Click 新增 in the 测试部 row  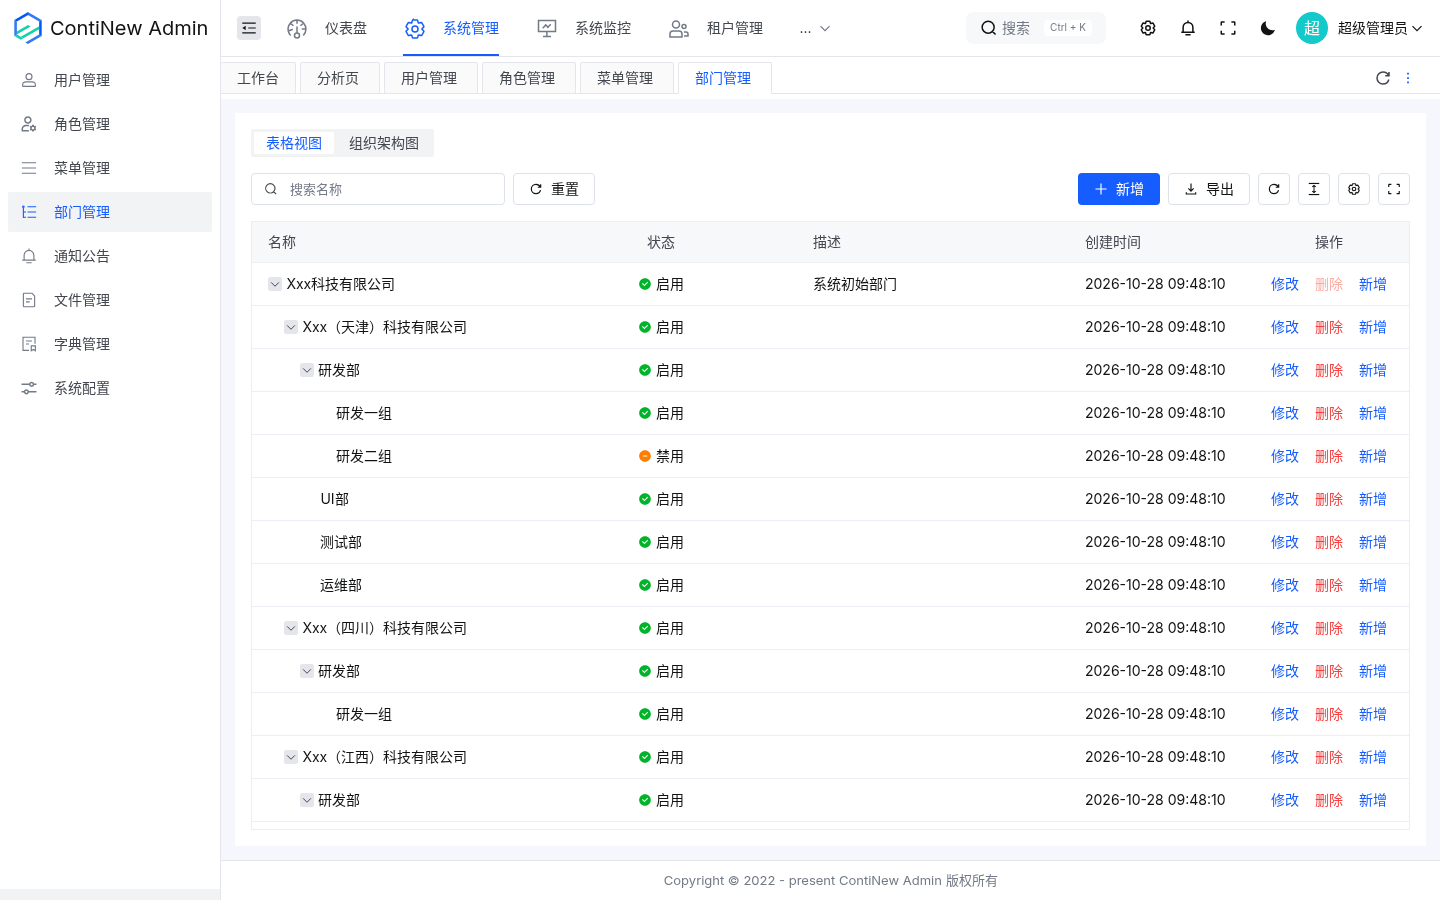click(1373, 542)
